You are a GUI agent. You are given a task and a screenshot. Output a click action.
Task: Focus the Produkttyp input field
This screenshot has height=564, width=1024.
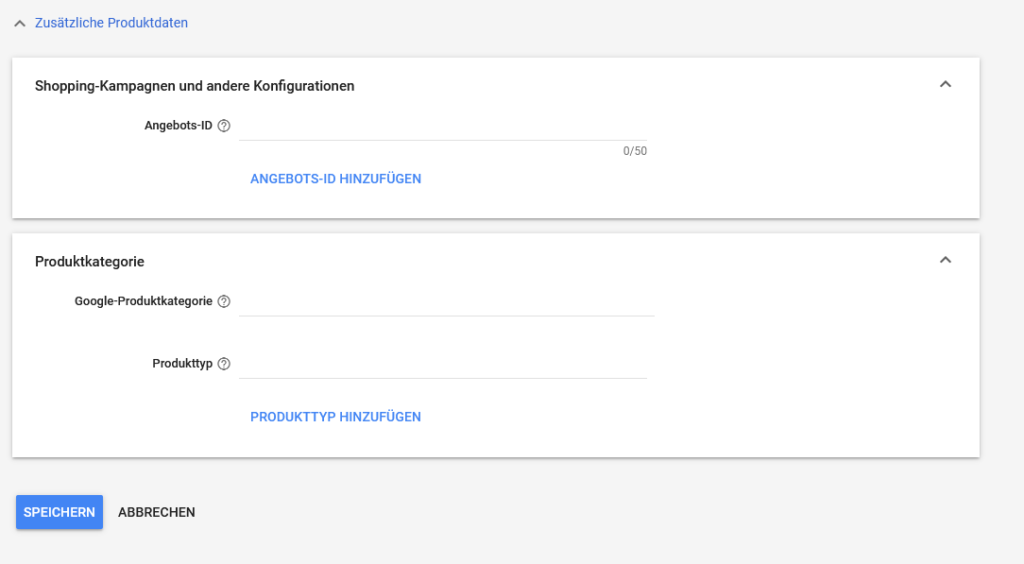[x=443, y=364]
